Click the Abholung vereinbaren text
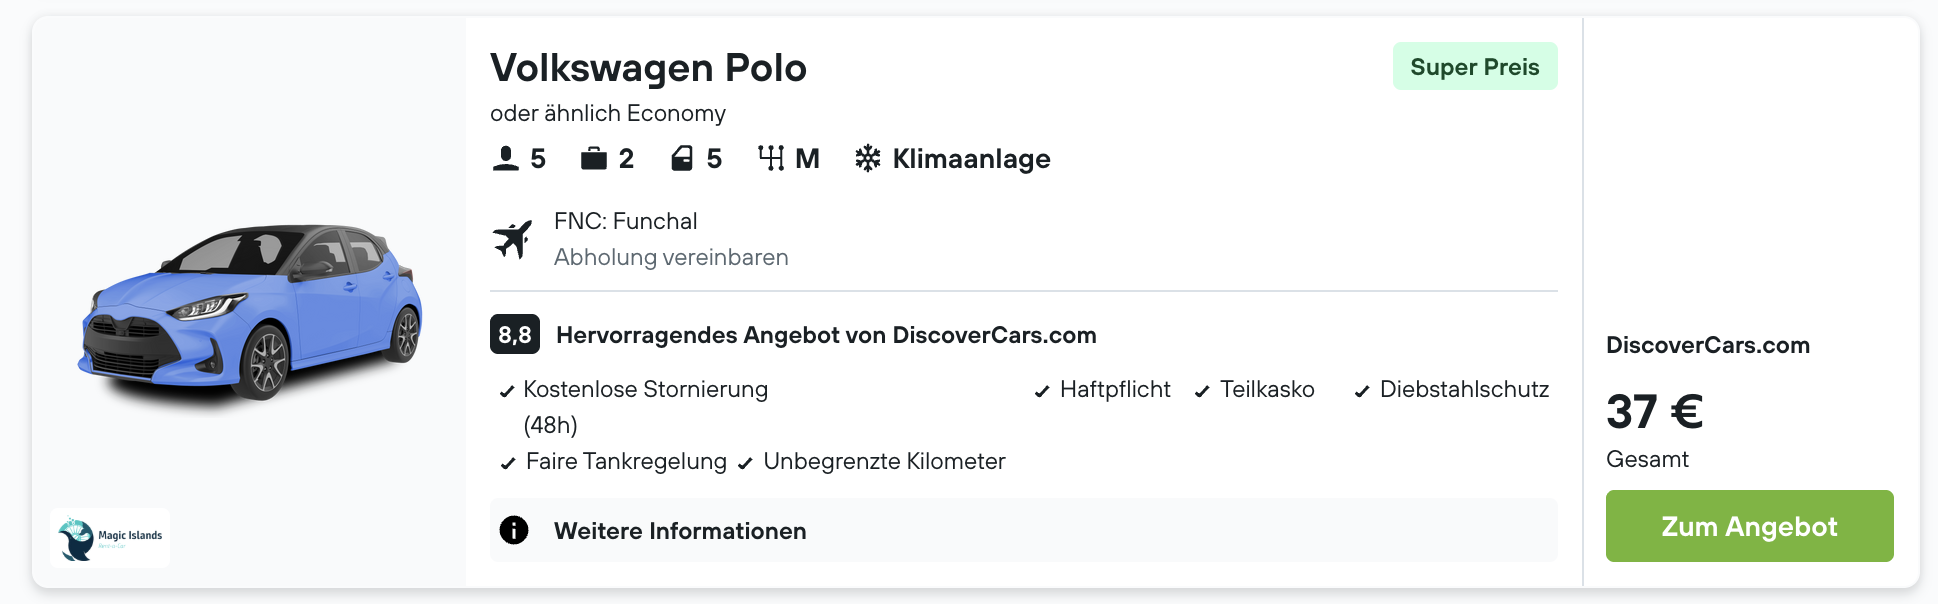Screen dimensions: 1938x604 pyautogui.click(x=671, y=258)
